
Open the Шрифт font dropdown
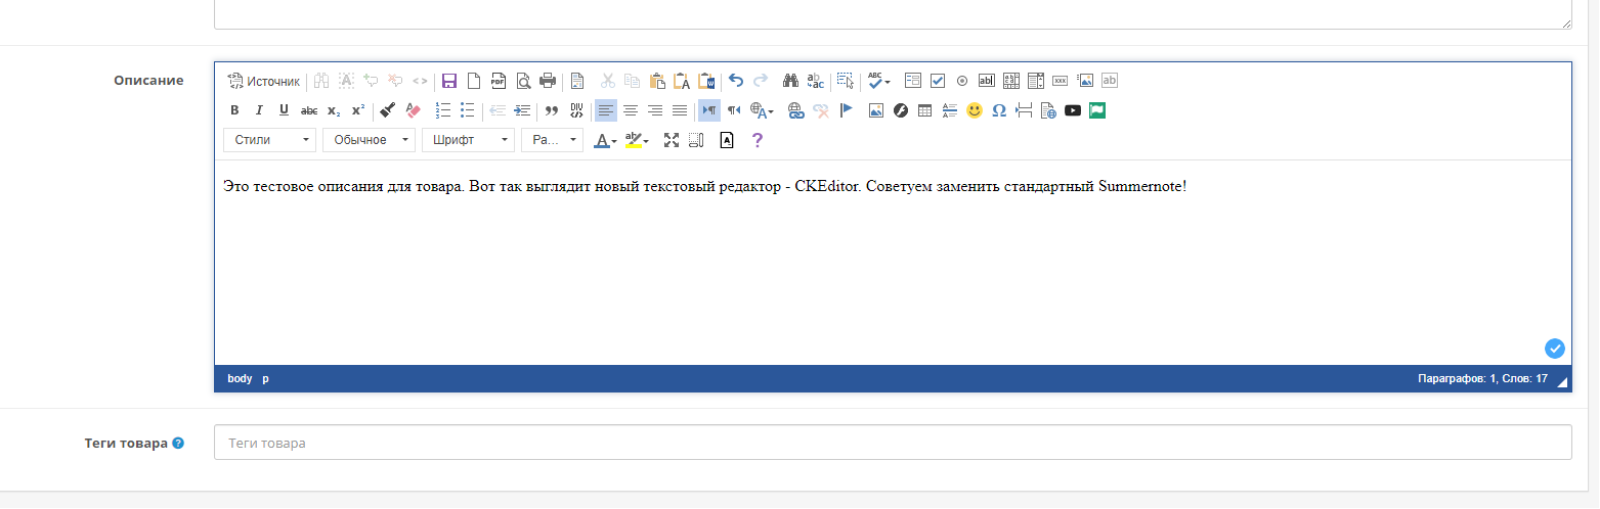click(x=468, y=140)
